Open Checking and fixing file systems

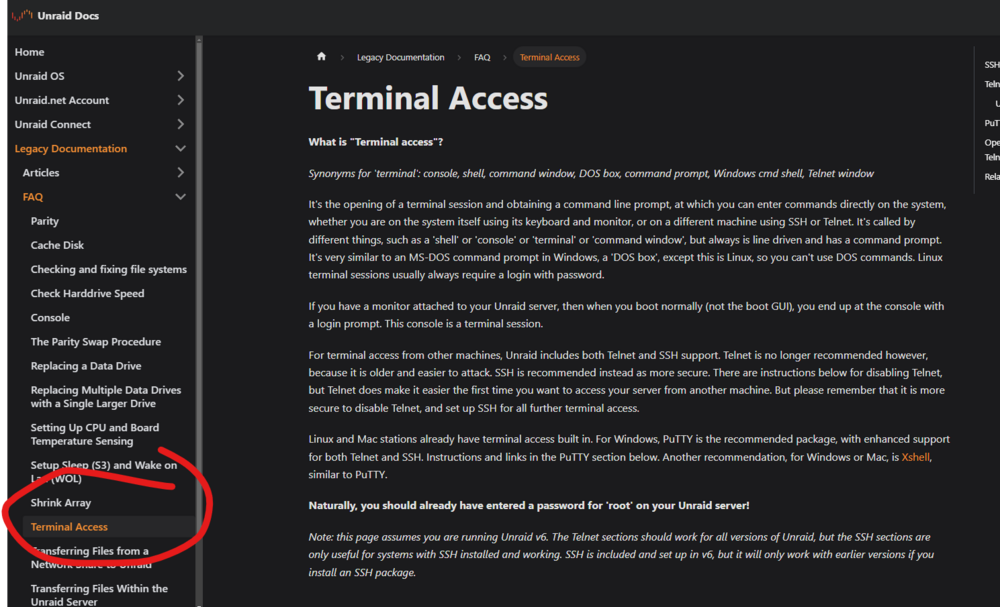point(108,270)
